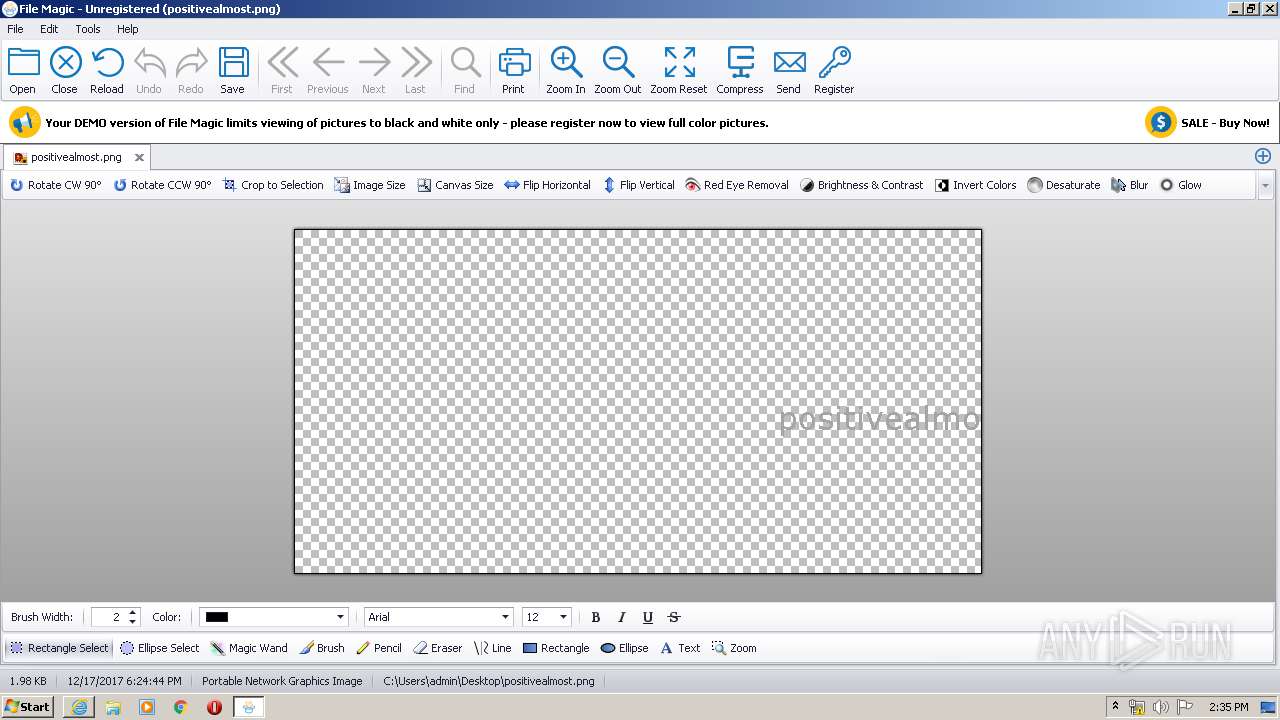The image size is (1280, 720).
Task: Select the Zoom tool in bottom toolbar
Action: [734, 648]
